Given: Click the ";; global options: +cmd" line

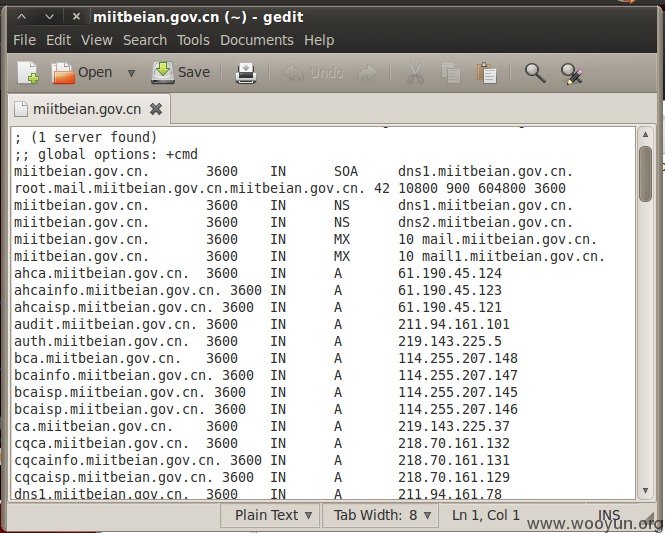Looking at the screenshot, I should (x=106, y=154).
